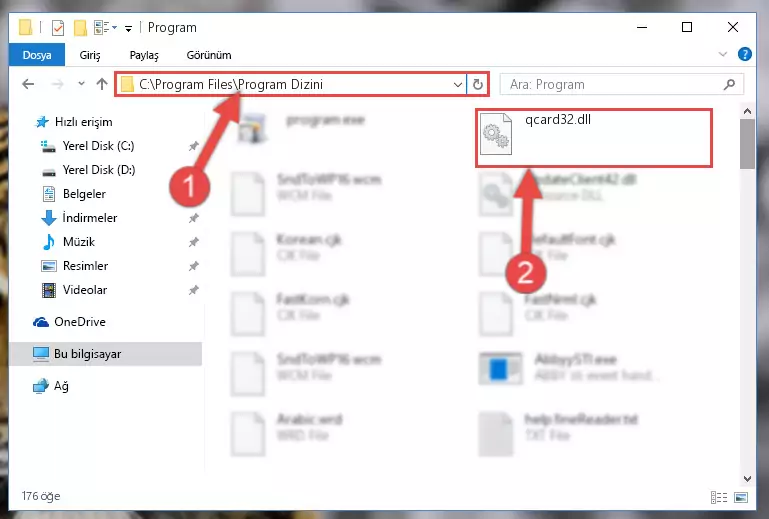The image size is (769, 519).
Task: Go back with the back arrow
Action: (x=28, y=84)
